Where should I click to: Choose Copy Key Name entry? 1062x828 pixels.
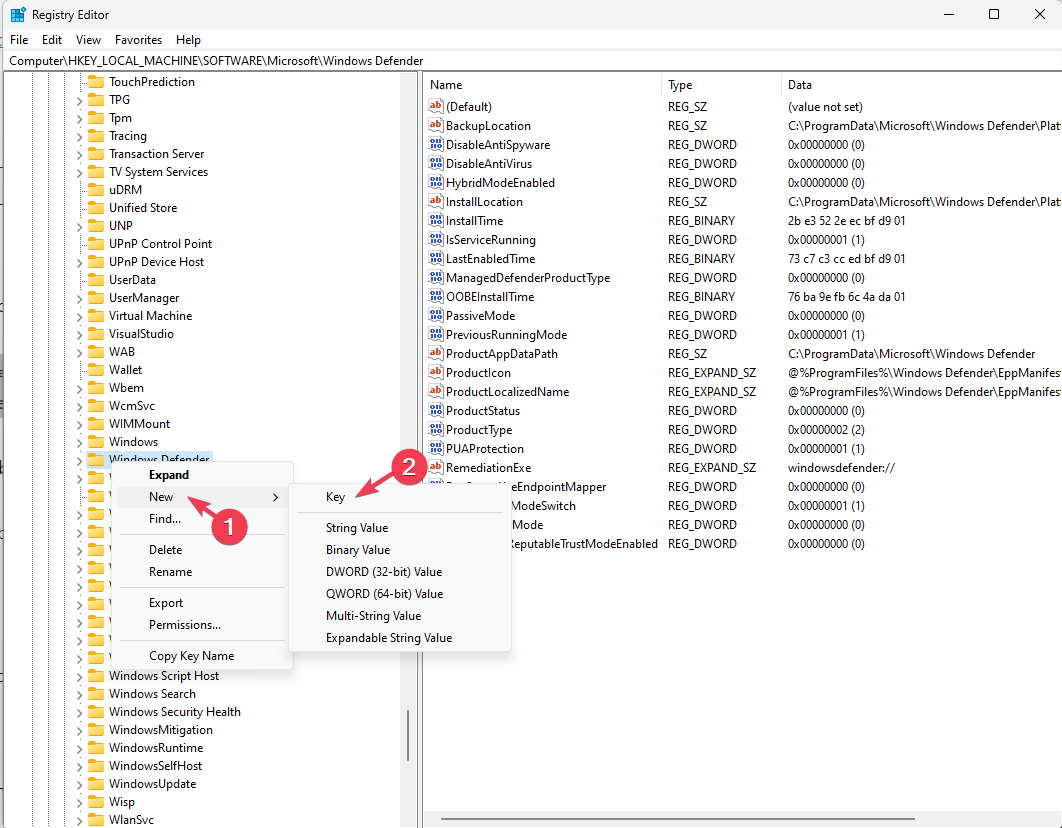(202, 656)
